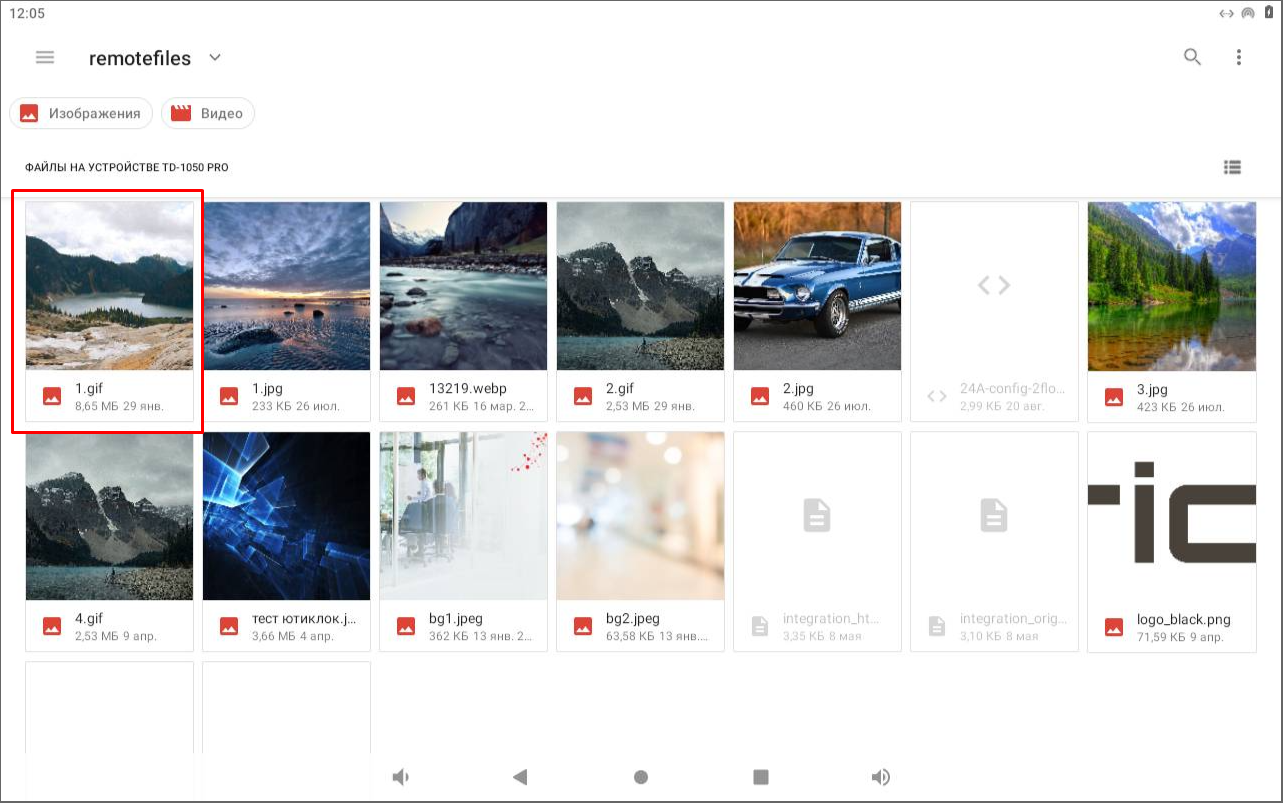
Task: Click the image icon beside logo_black.png
Action: [1114, 626]
